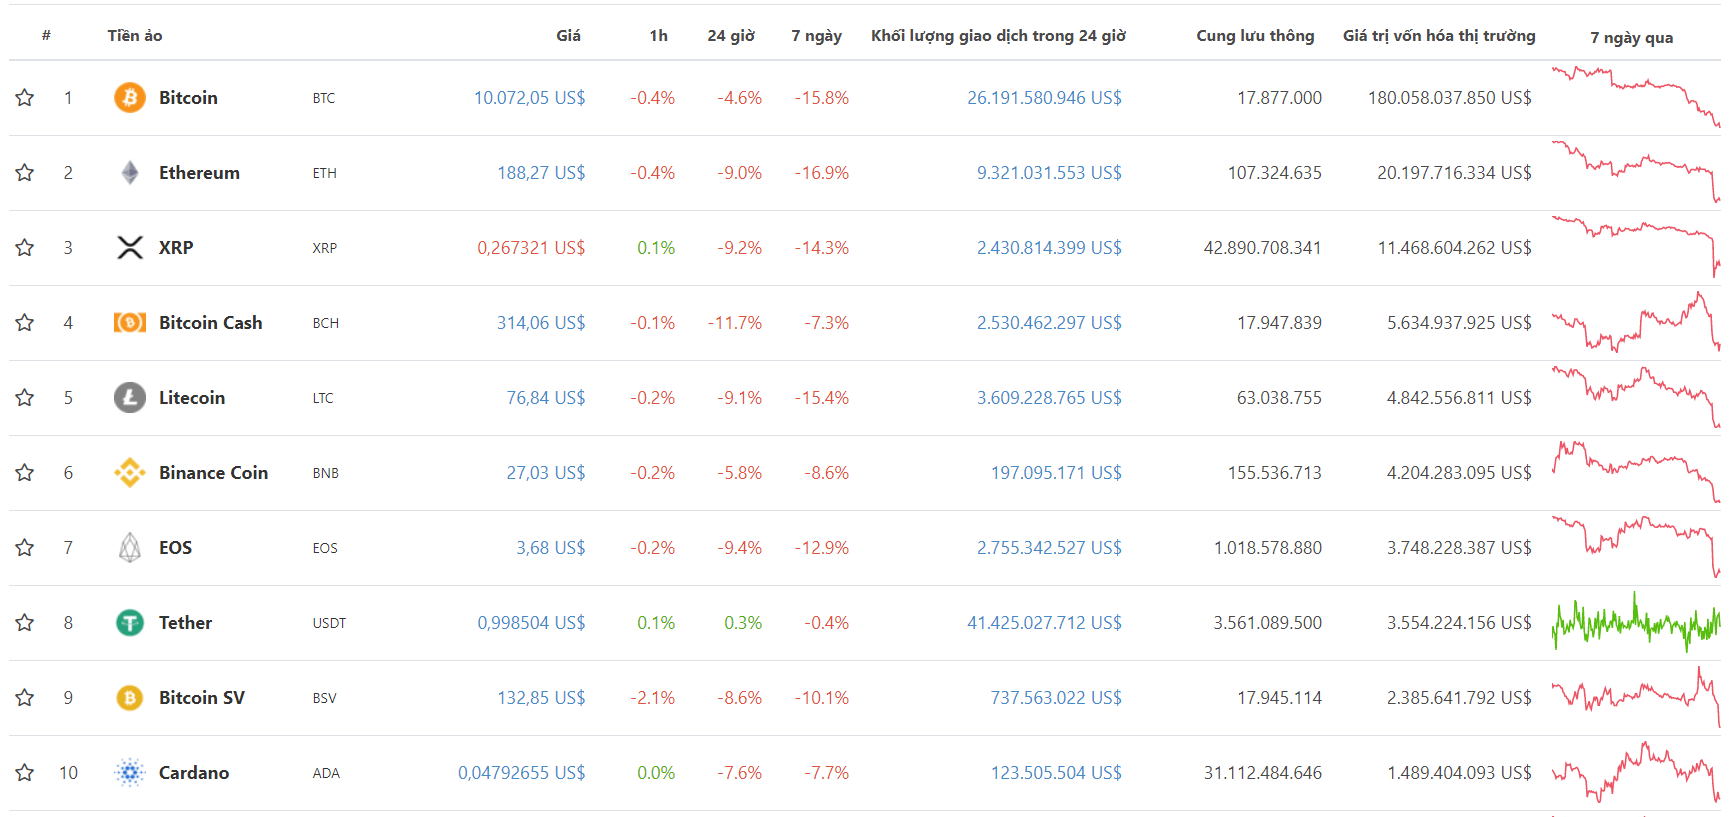Click the Bitcoin Cash coin logo
This screenshot has width=1734, height=817.
point(130,323)
